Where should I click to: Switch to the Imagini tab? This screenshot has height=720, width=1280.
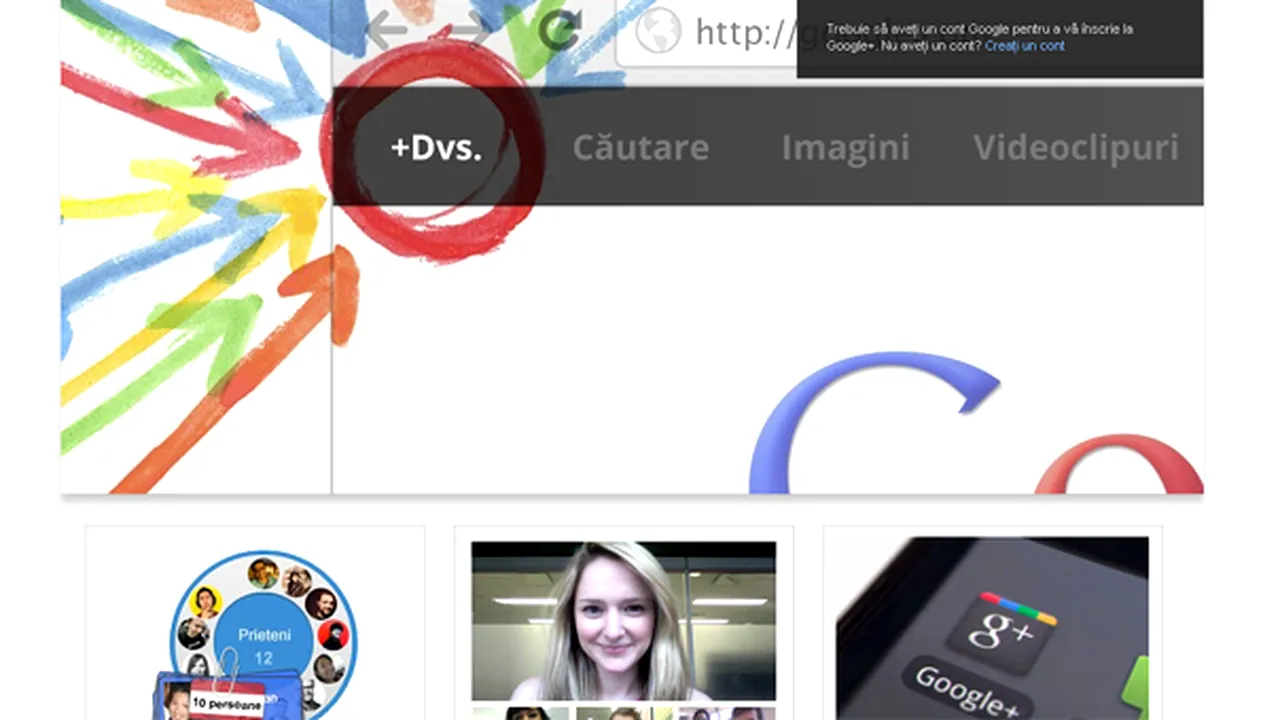pyautogui.click(x=845, y=148)
